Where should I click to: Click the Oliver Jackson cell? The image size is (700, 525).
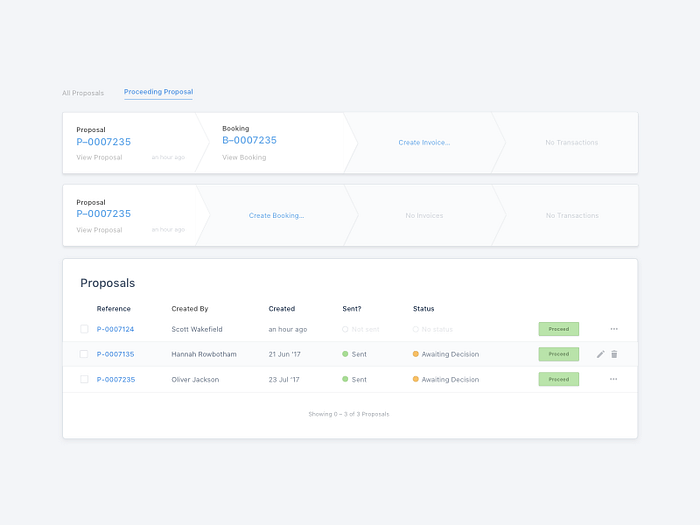(195, 379)
